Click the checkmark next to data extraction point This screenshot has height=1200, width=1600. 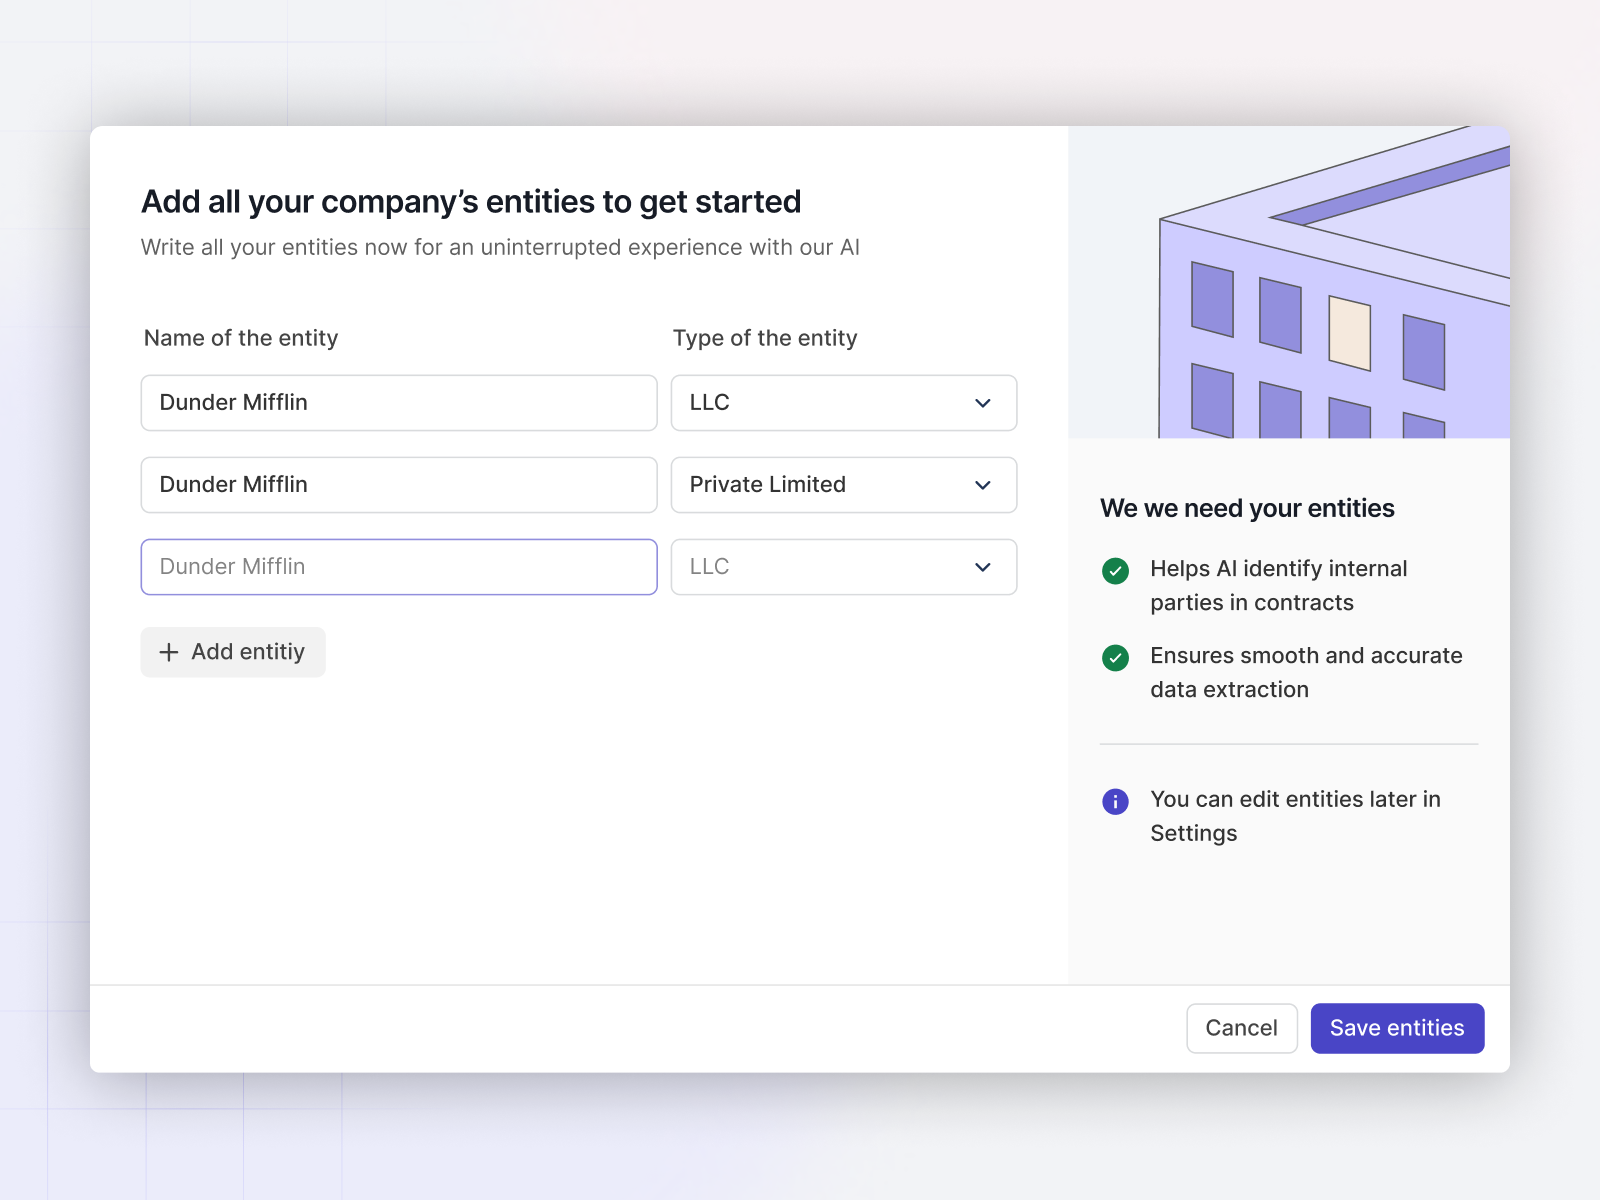pyautogui.click(x=1115, y=658)
